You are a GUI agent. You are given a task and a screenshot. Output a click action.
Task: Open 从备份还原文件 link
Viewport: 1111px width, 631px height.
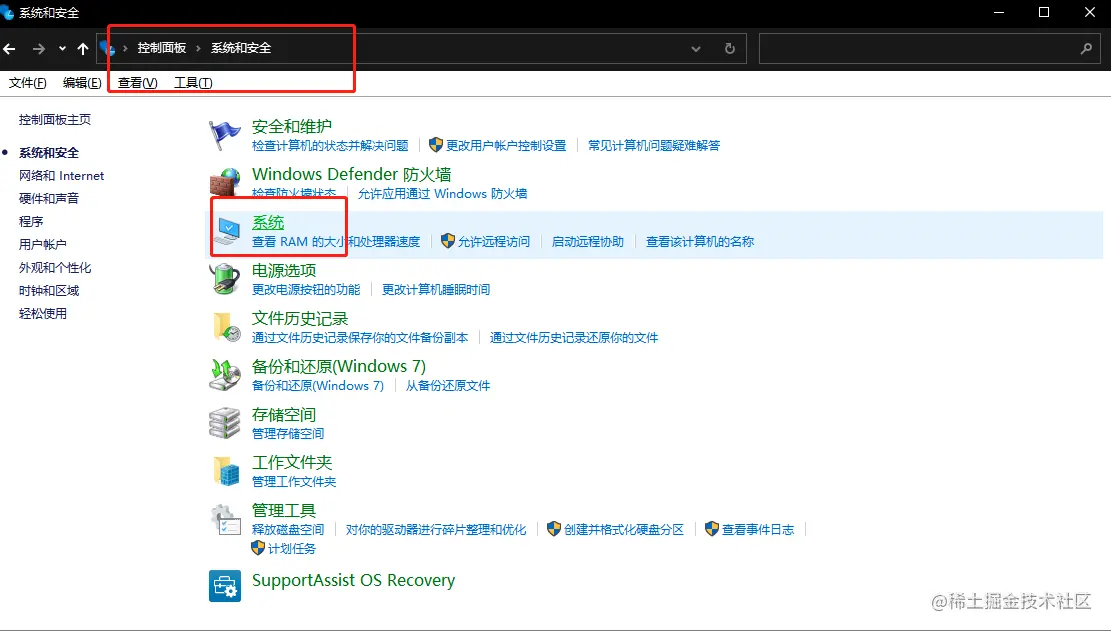(448, 386)
